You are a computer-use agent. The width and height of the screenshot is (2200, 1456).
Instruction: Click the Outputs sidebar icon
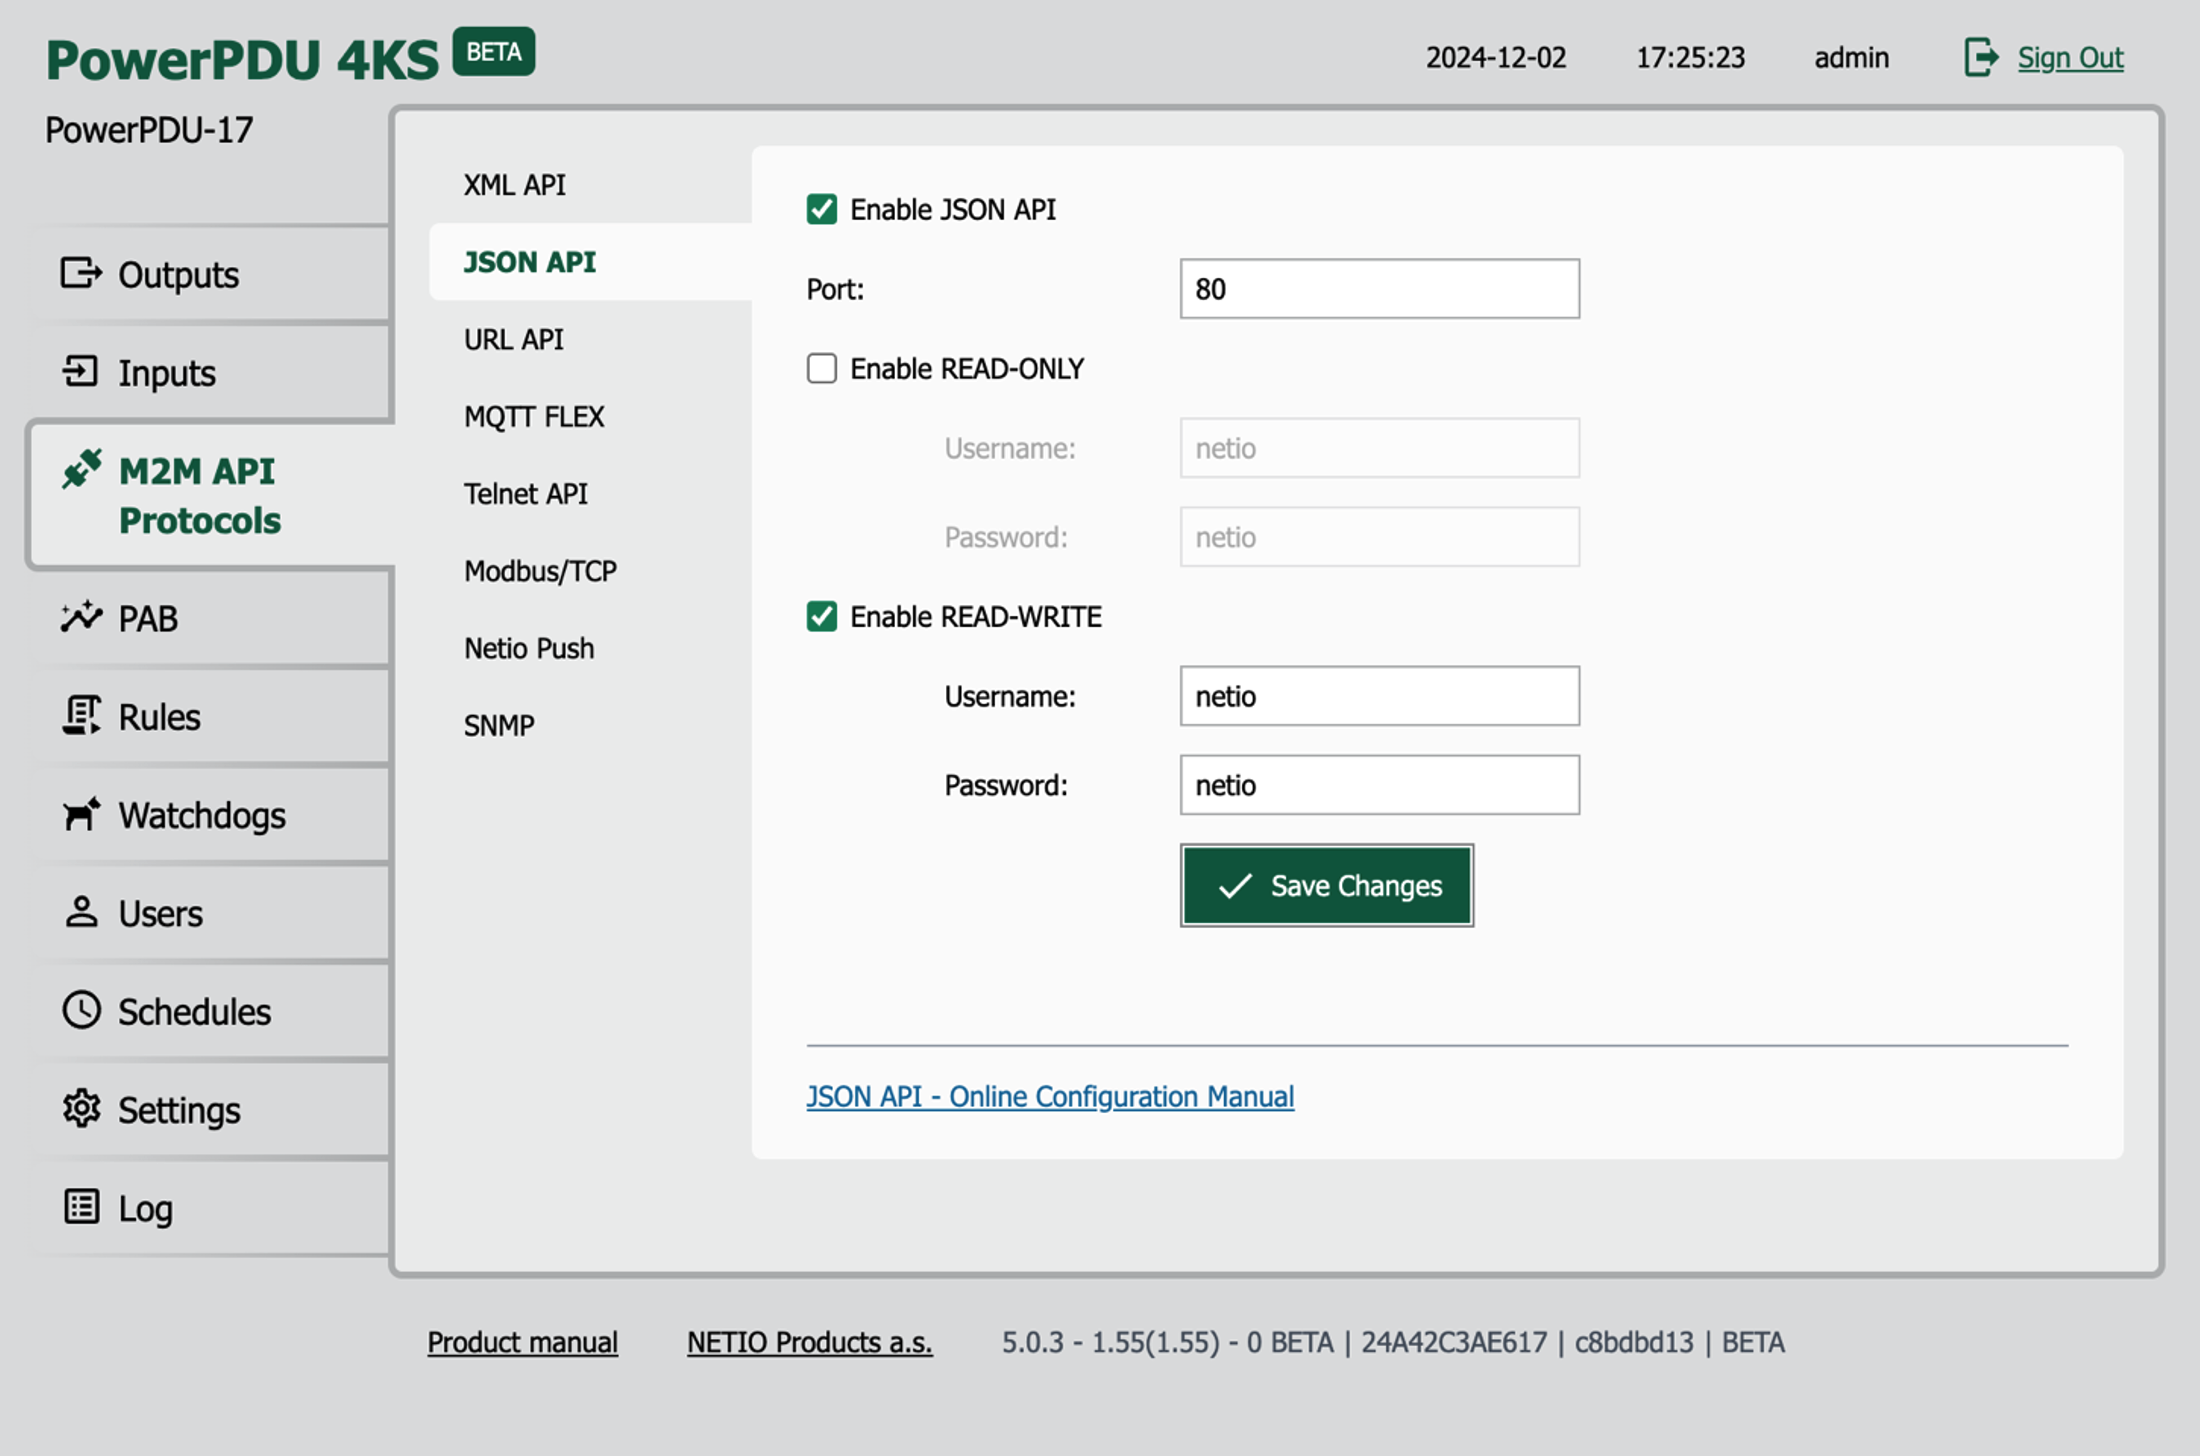pyautogui.click(x=81, y=273)
